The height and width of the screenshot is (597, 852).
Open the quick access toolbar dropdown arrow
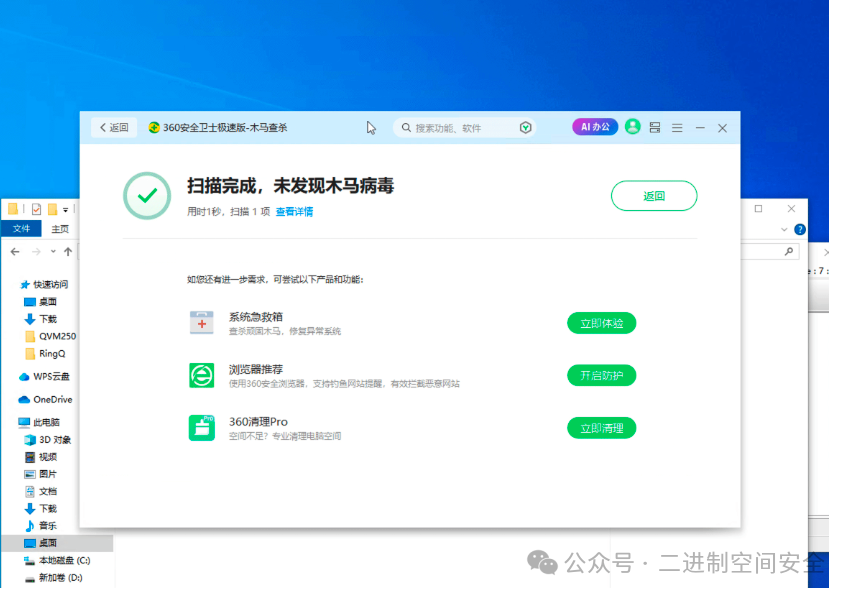(x=65, y=210)
